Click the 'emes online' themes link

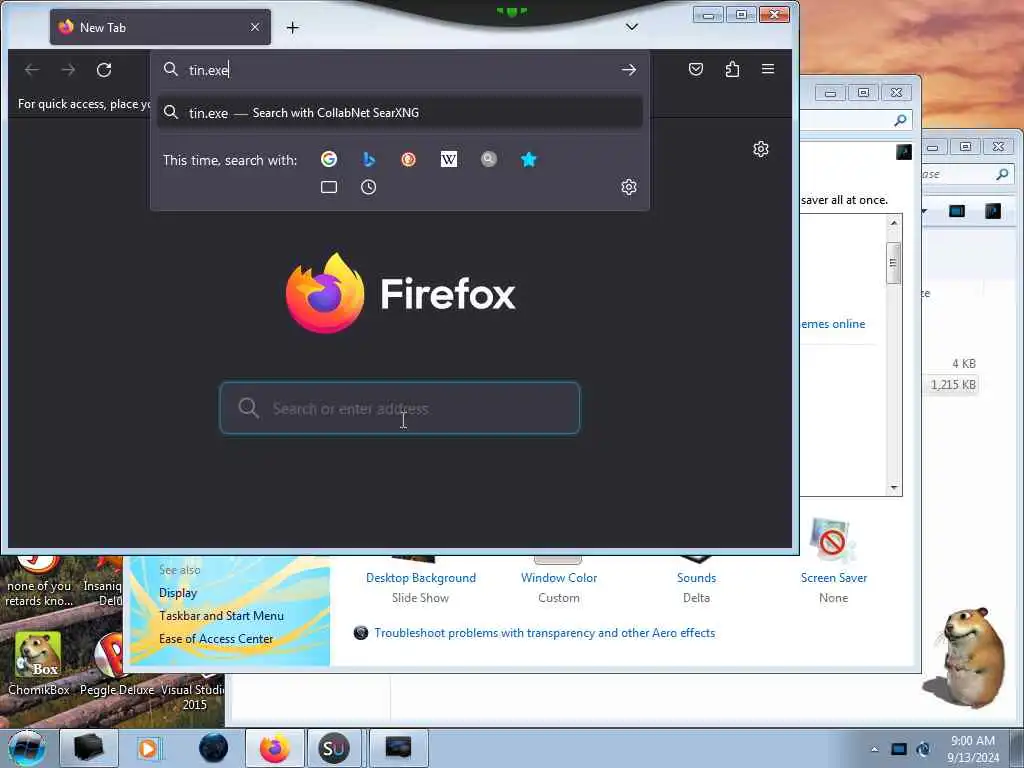(833, 324)
